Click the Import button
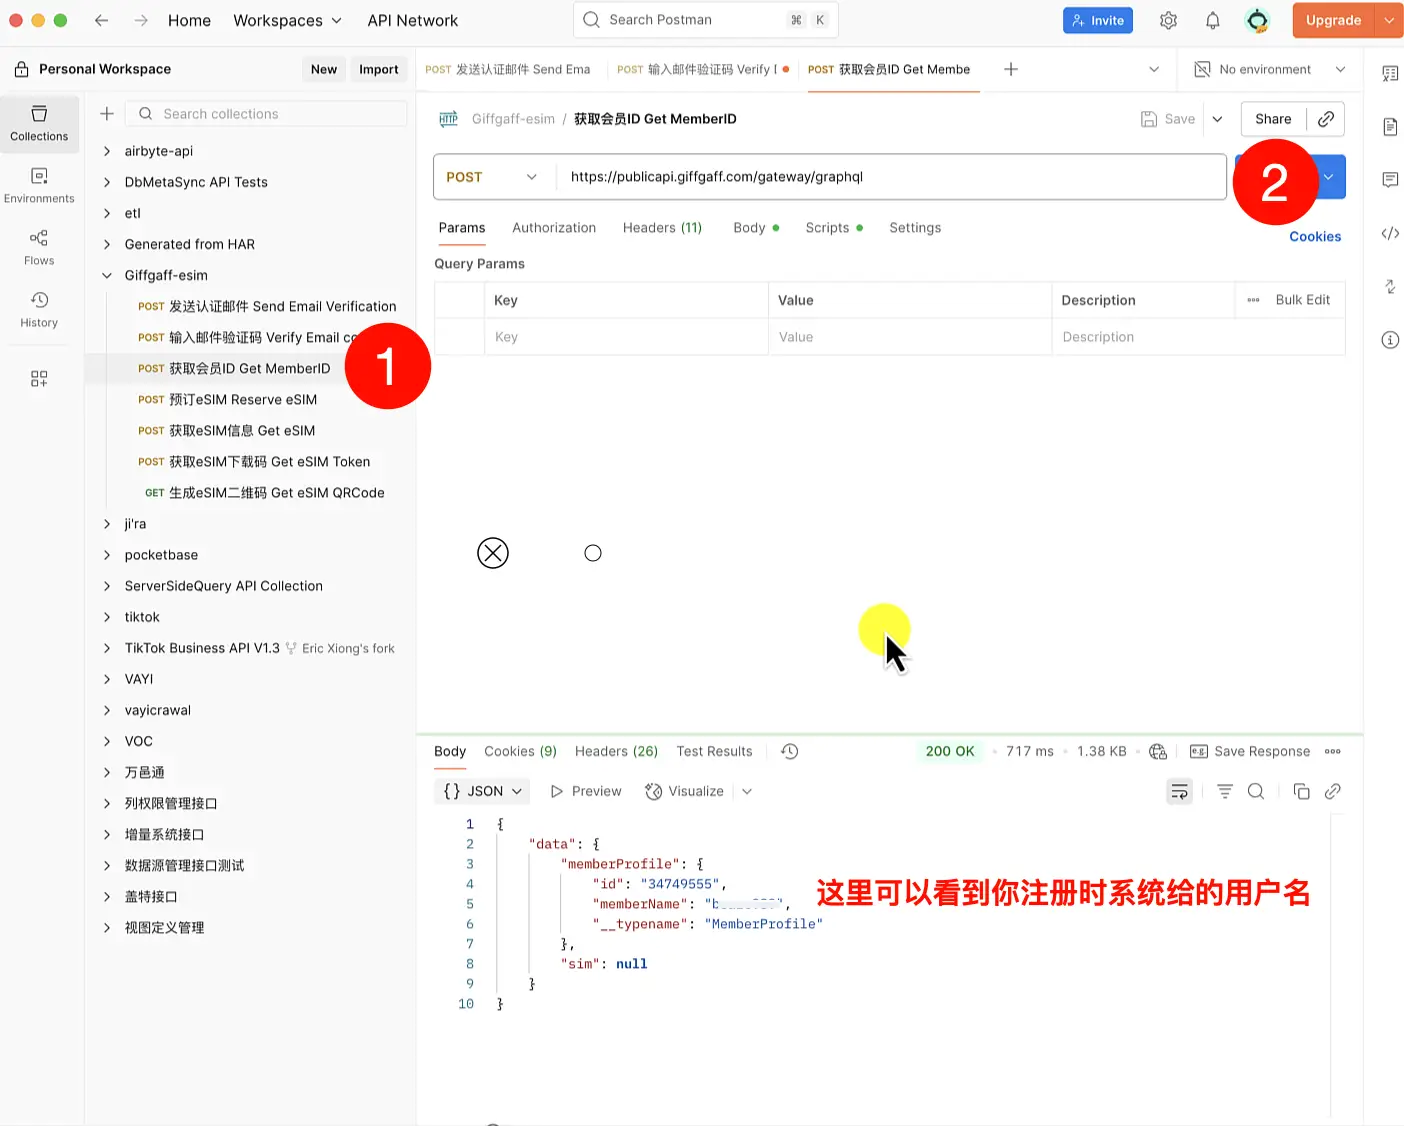The image size is (1404, 1126). [x=379, y=69]
